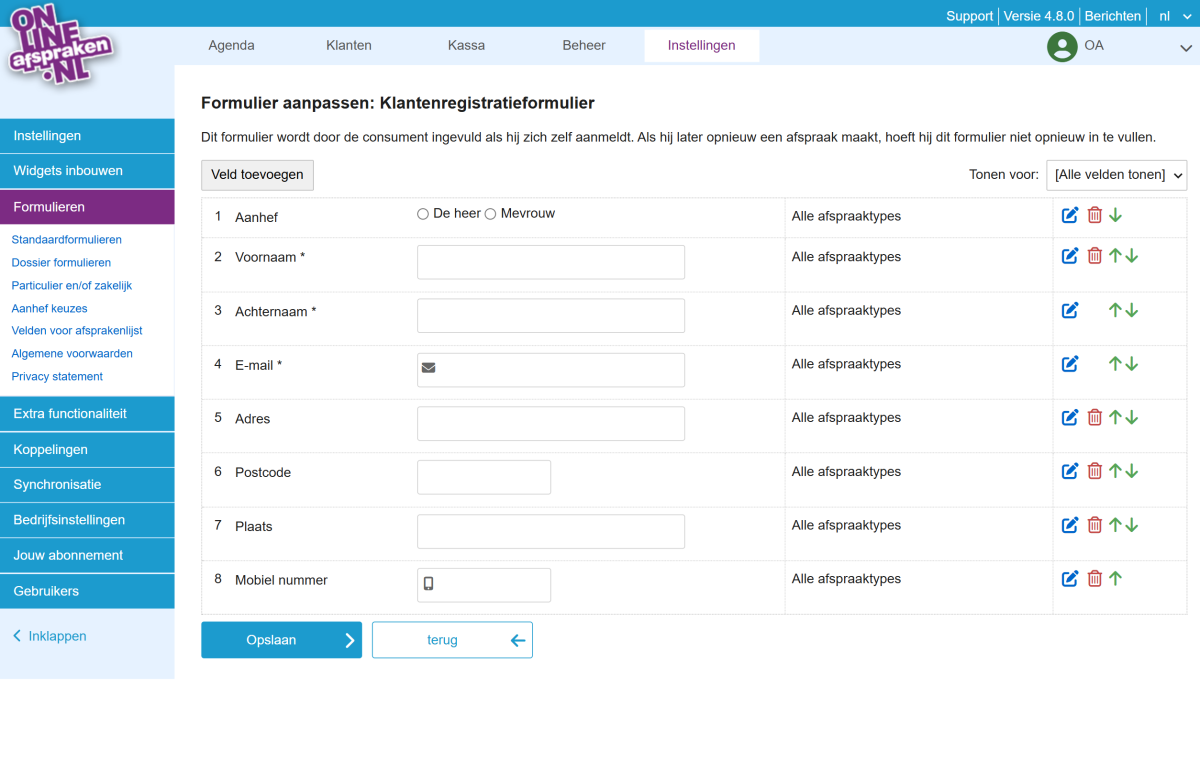
Task: Edit the Postcode field
Action: (1070, 471)
